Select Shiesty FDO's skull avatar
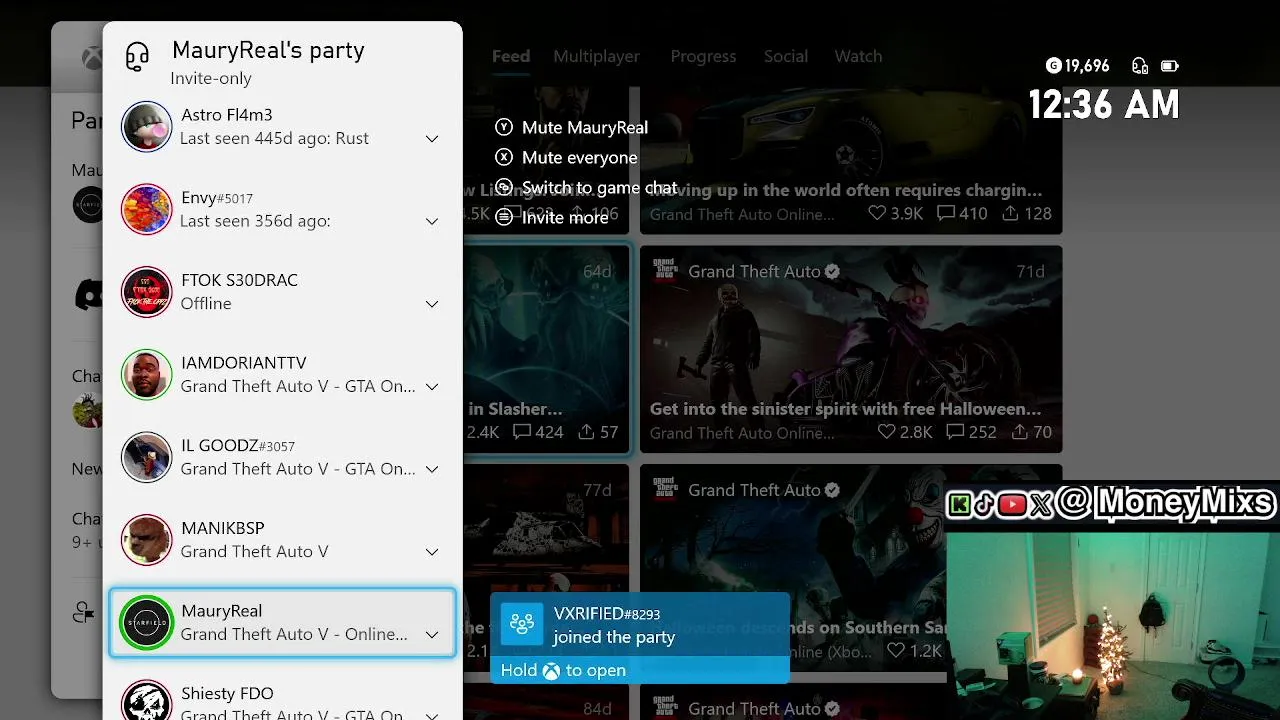 [147, 702]
